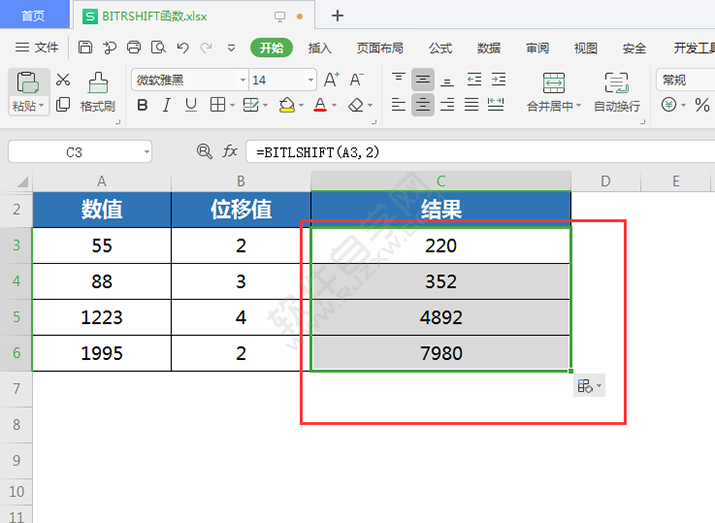Click the cell Borders icon
Image resolution: width=715 pixels, height=523 pixels.
218,105
